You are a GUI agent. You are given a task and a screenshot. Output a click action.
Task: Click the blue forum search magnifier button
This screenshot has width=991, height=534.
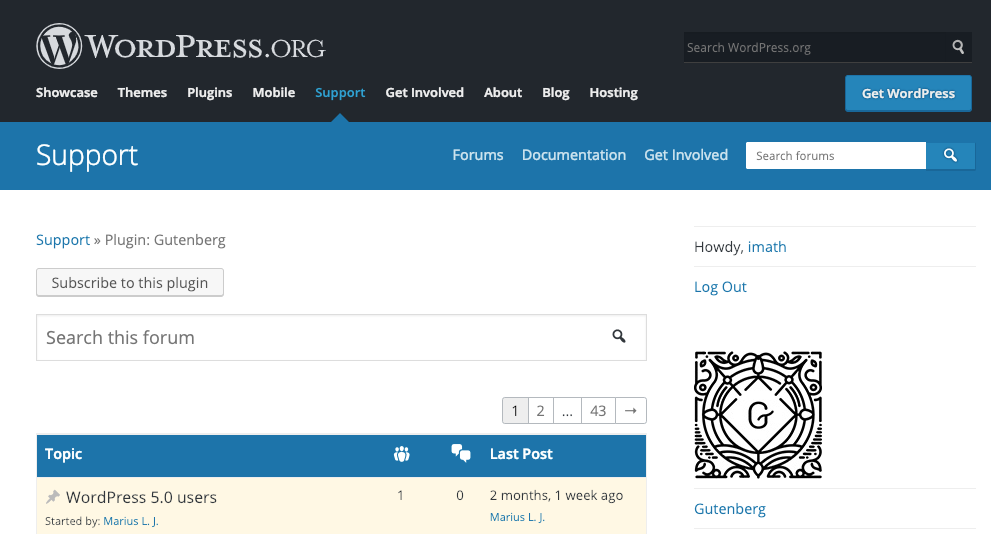pos(951,155)
